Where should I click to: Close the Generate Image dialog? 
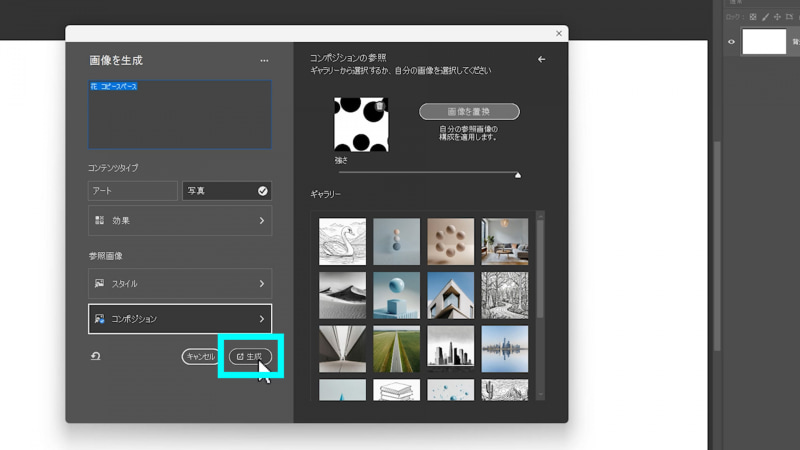click(x=559, y=33)
